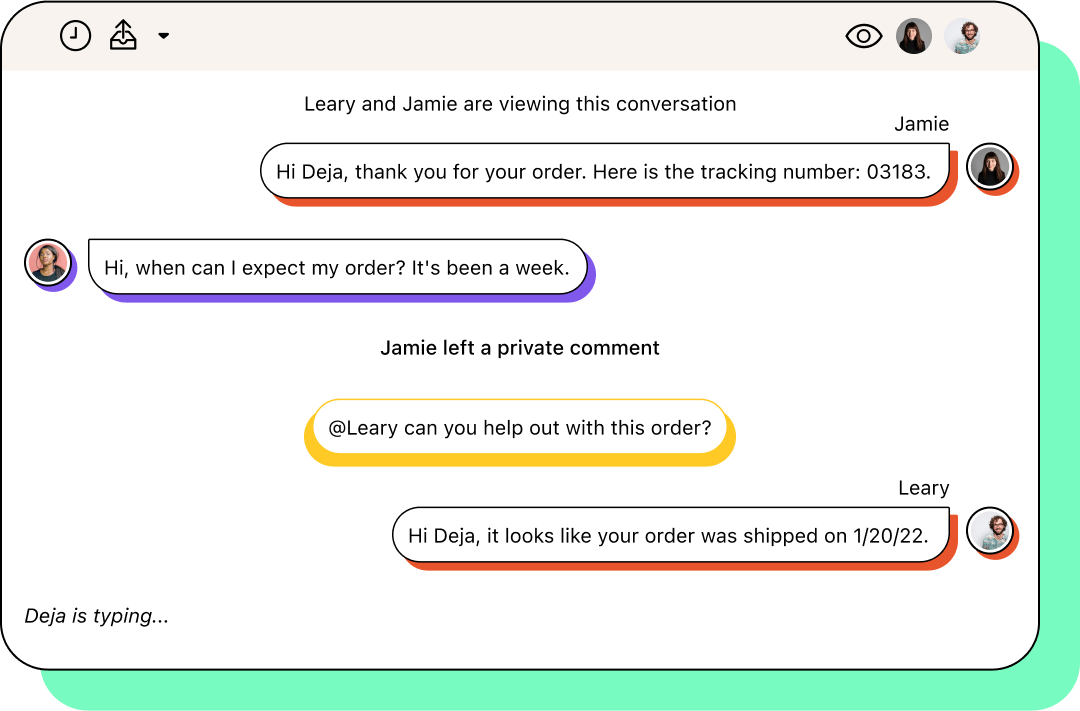The width and height of the screenshot is (1080, 711).
Task: Select the tracking number message bubble
Action: 605,171
